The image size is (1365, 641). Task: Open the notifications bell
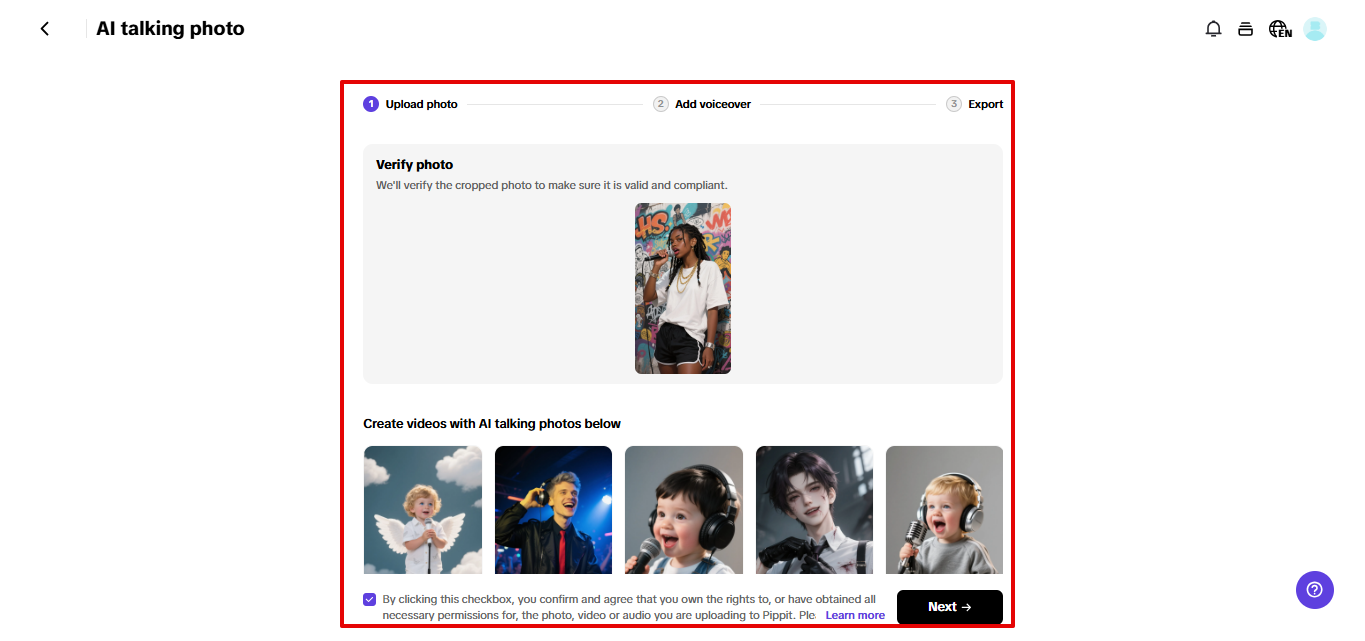[1213, 29]
